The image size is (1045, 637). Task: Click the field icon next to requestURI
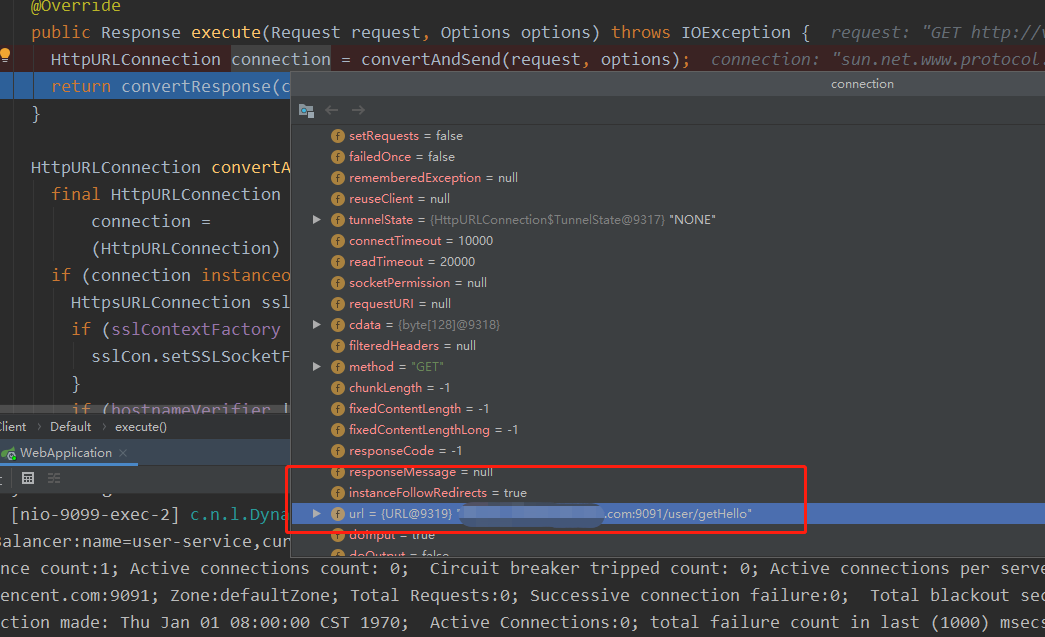338,304
